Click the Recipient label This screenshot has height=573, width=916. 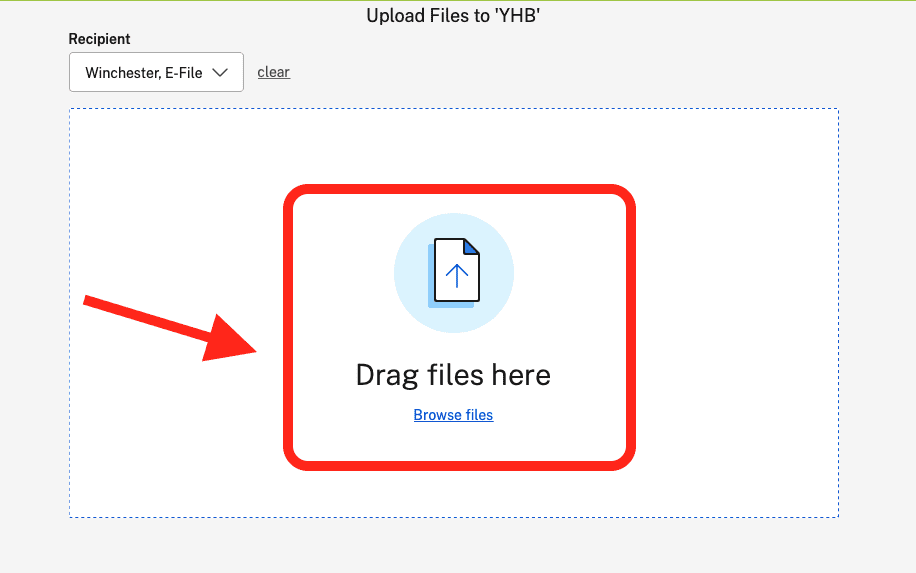pos(99,39)
